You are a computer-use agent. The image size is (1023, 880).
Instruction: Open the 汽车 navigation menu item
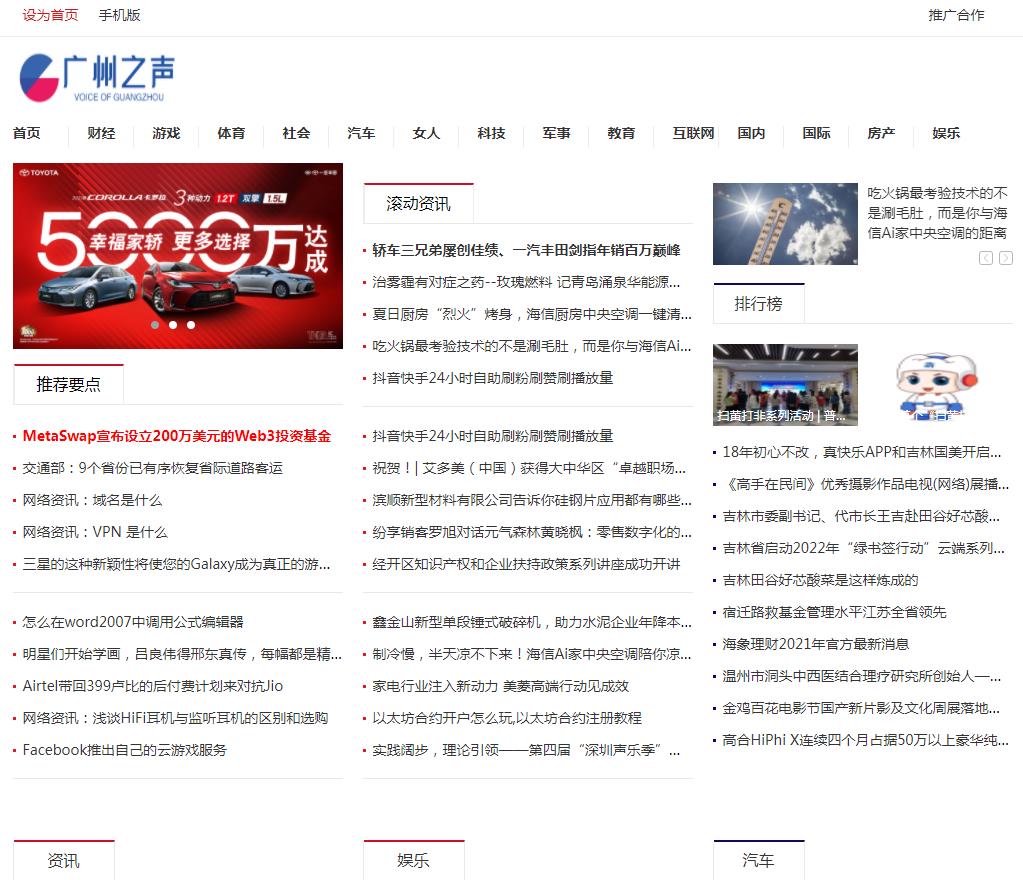(361, 133)
